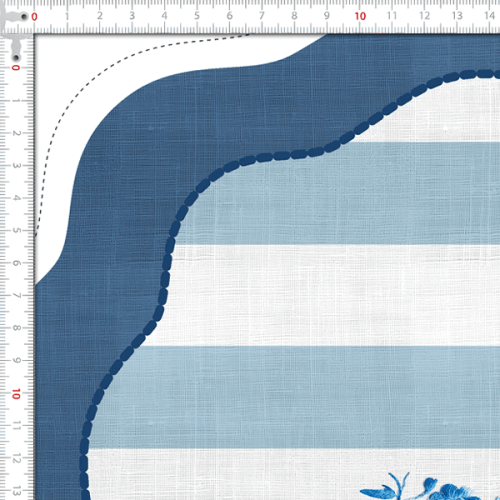The height and width of the screenshot is (500, 500).
Task: Click the metal rivet on the top ruler tab
Action: 24,16
